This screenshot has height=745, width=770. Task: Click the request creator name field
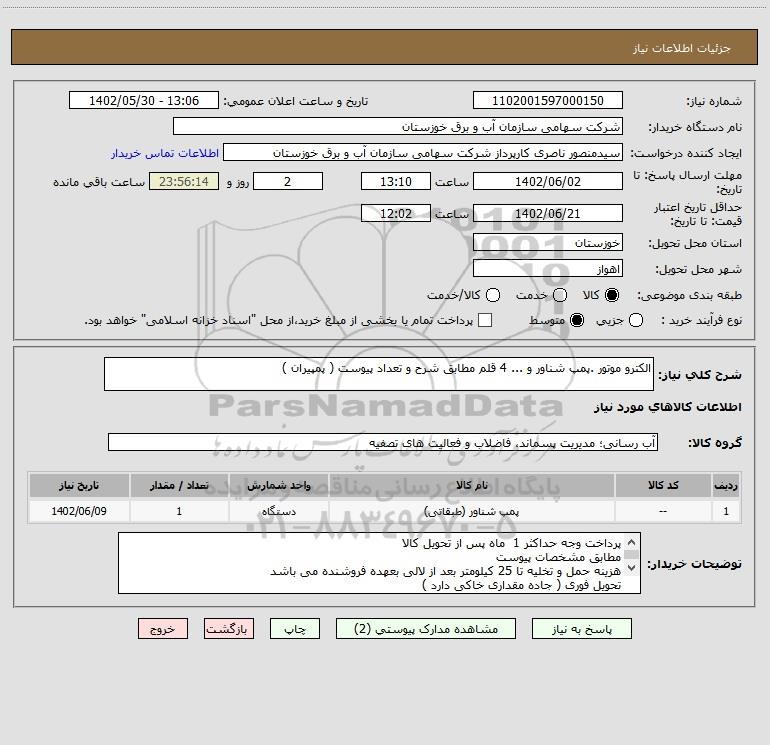(423, 153)
